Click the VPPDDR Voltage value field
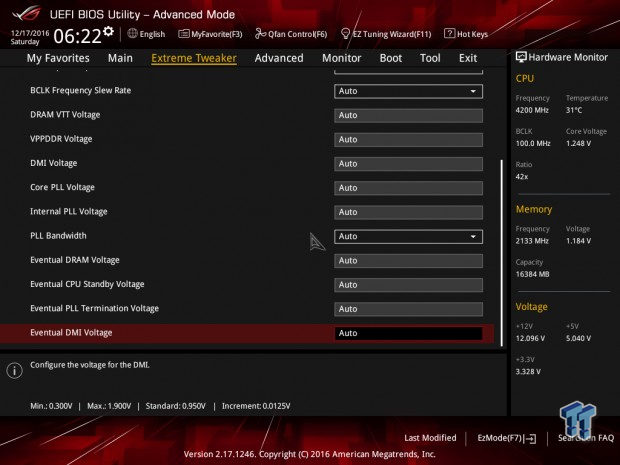This screenshot has height=465, width=620. pos(408,140)
